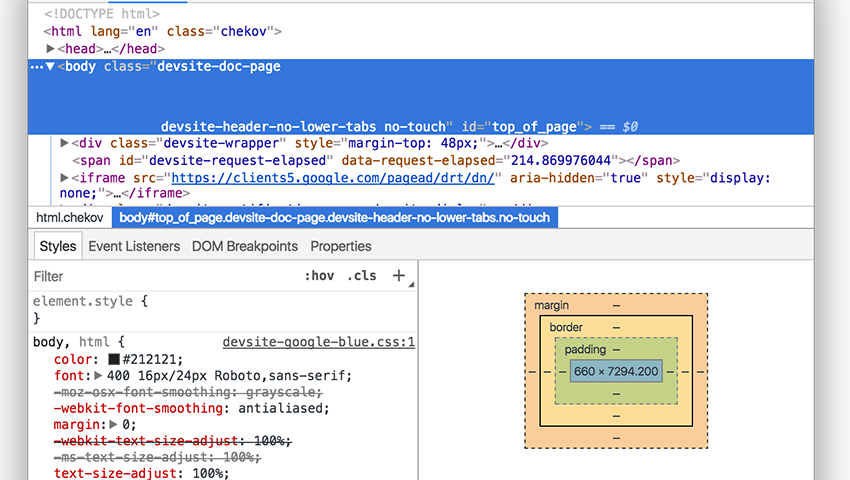This screenshot has width=850, height=480.
Task: Select html.chekov in the breadcrumb bar
Action: tap(70, 217)
